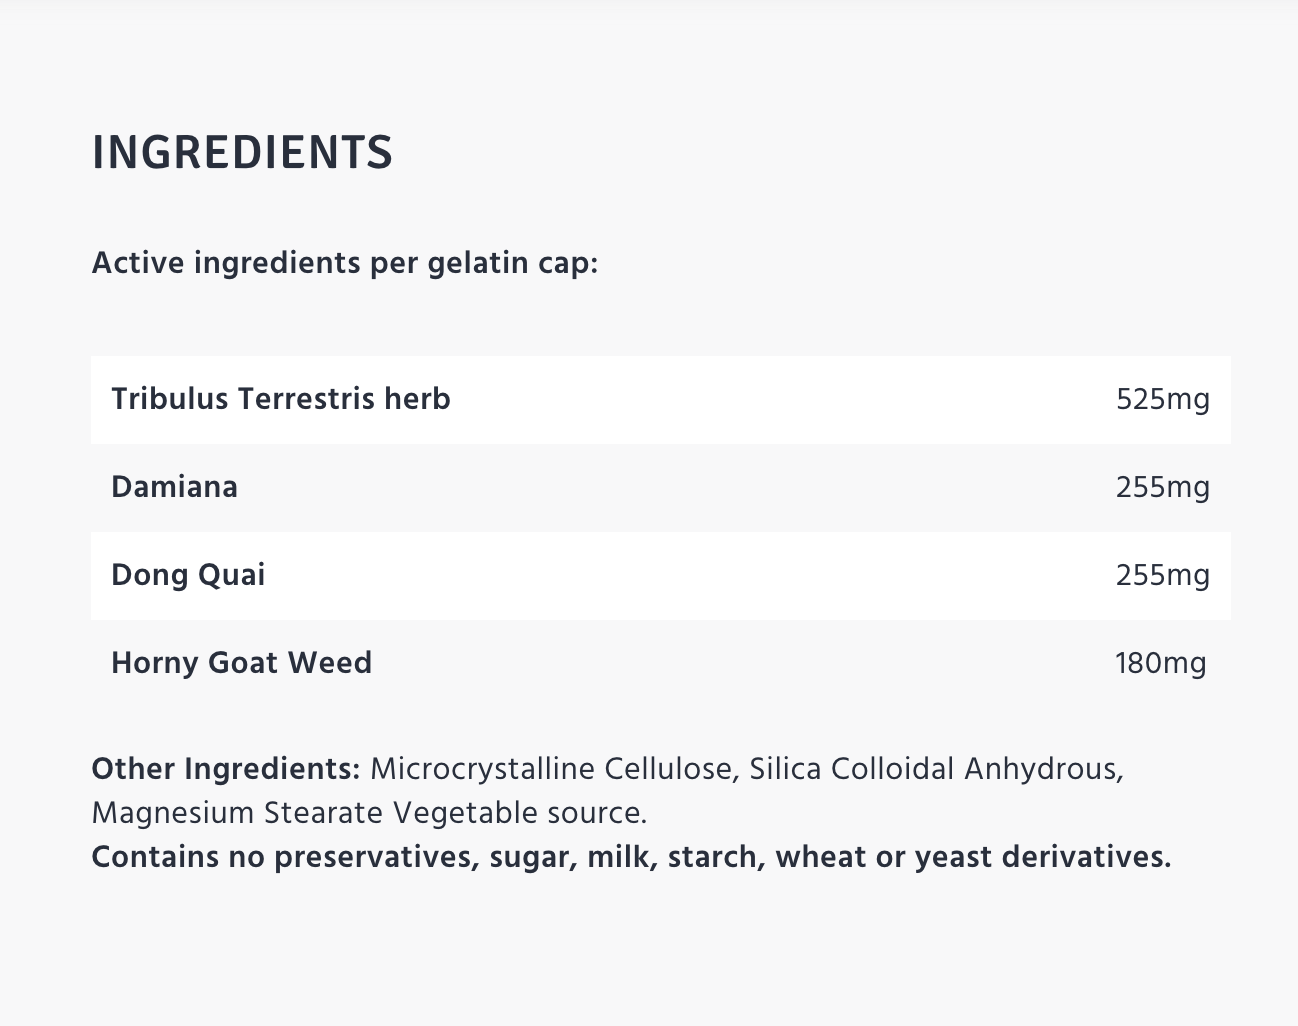Click the Tribulus Terrestris herb label
This screenshot has width=1298, height=1026.
[x=281, y=399]
